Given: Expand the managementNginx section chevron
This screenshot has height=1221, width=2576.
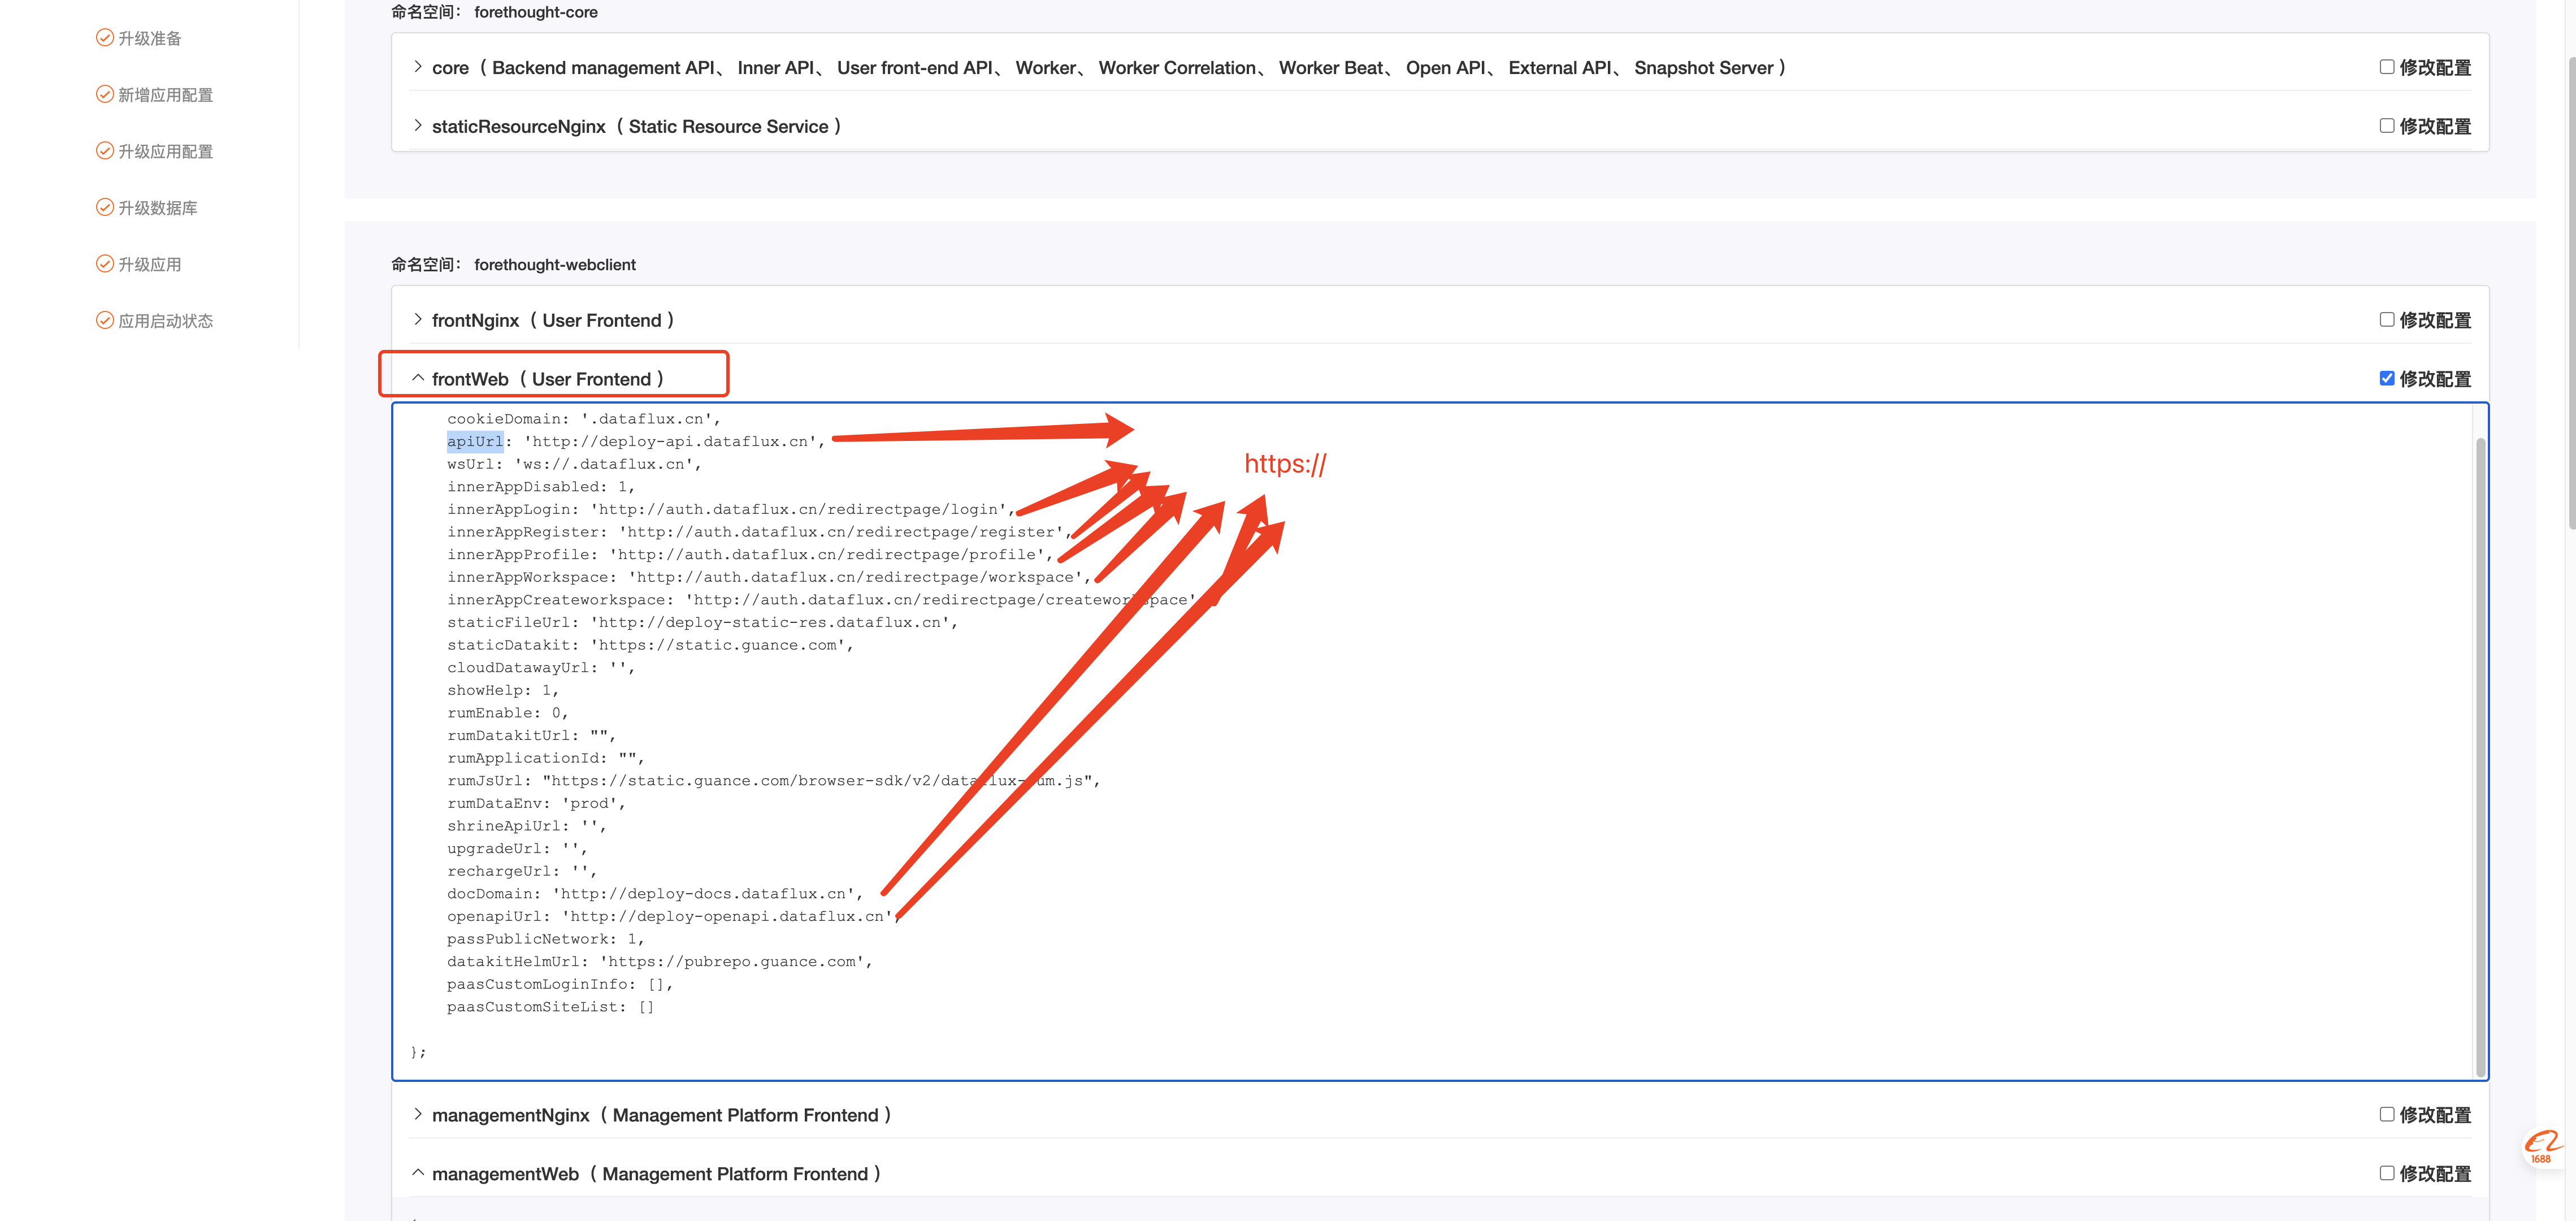Looking at the screenshot, I should pos(418,1114).
